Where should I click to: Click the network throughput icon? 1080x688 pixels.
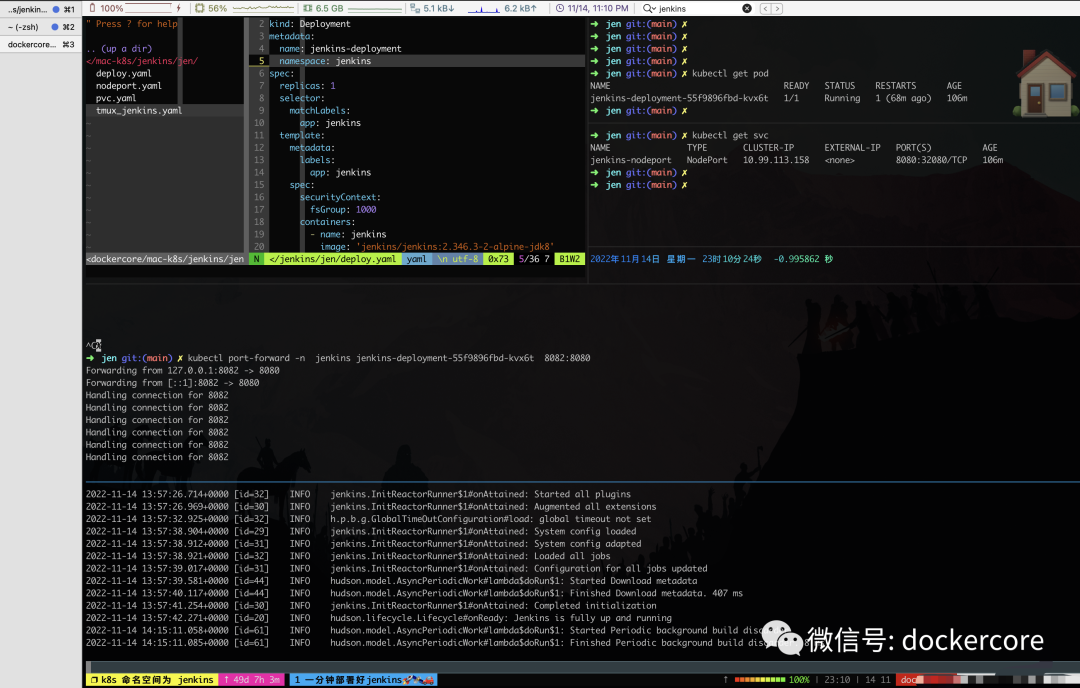click(415, 8)
